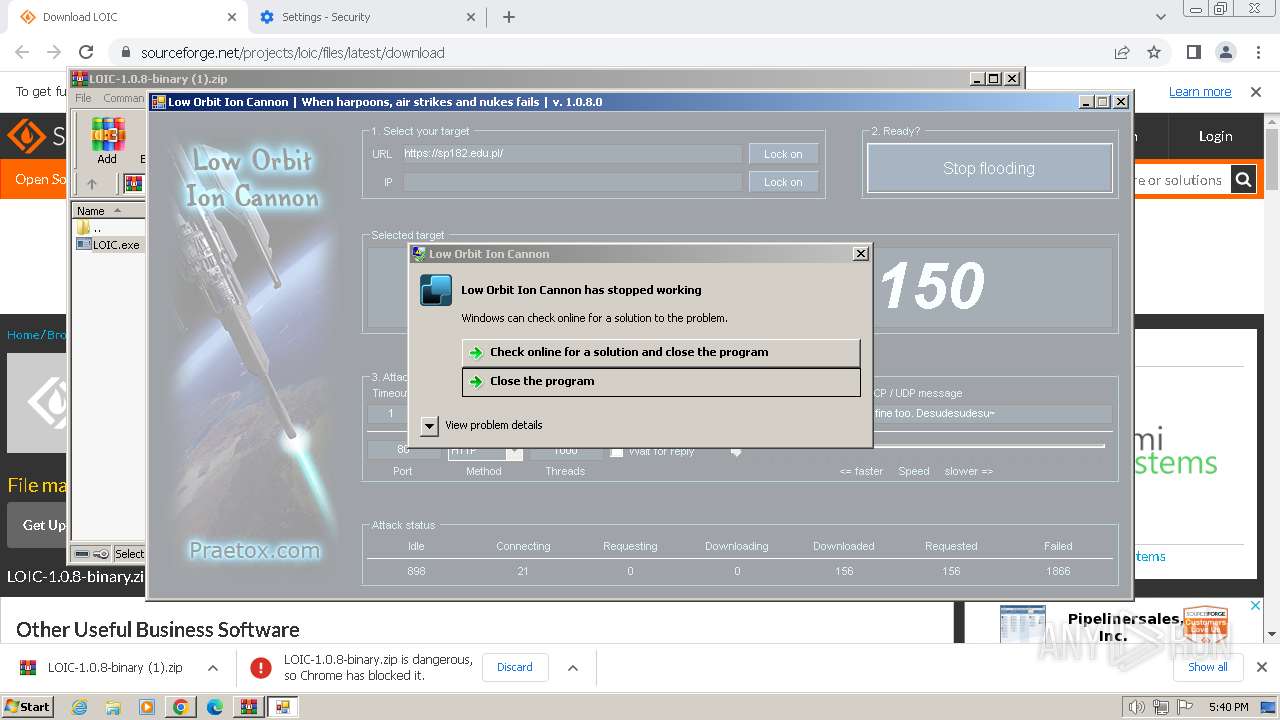This screenshot has height=720, width=1280.
Task: Open the File menu in WinRAR
Action: click(x=83, y=98)
